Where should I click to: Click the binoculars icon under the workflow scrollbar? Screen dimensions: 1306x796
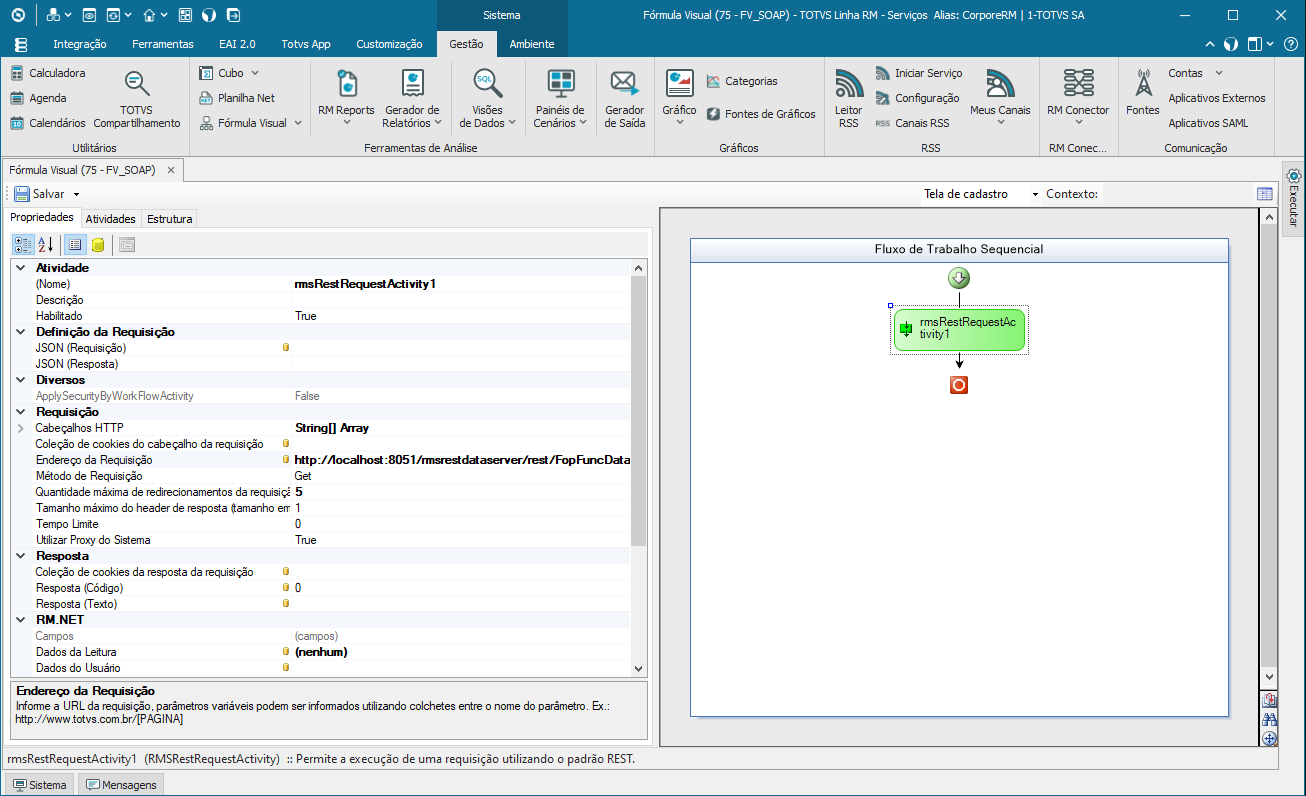tap(1270, 720)
